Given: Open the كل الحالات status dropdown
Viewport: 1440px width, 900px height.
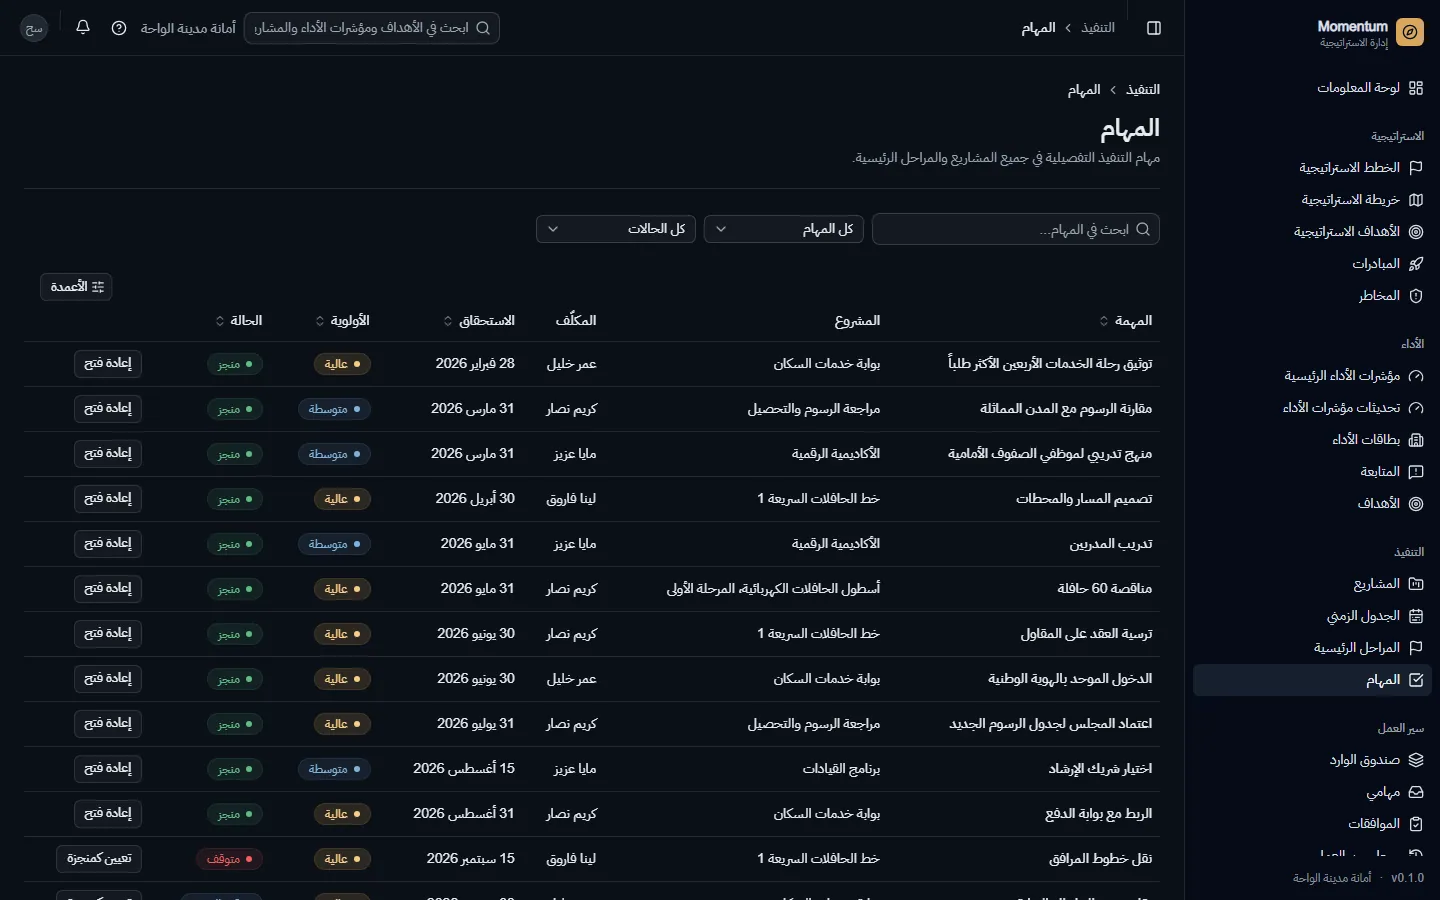Looking at the screenshot, I should 616,229.
